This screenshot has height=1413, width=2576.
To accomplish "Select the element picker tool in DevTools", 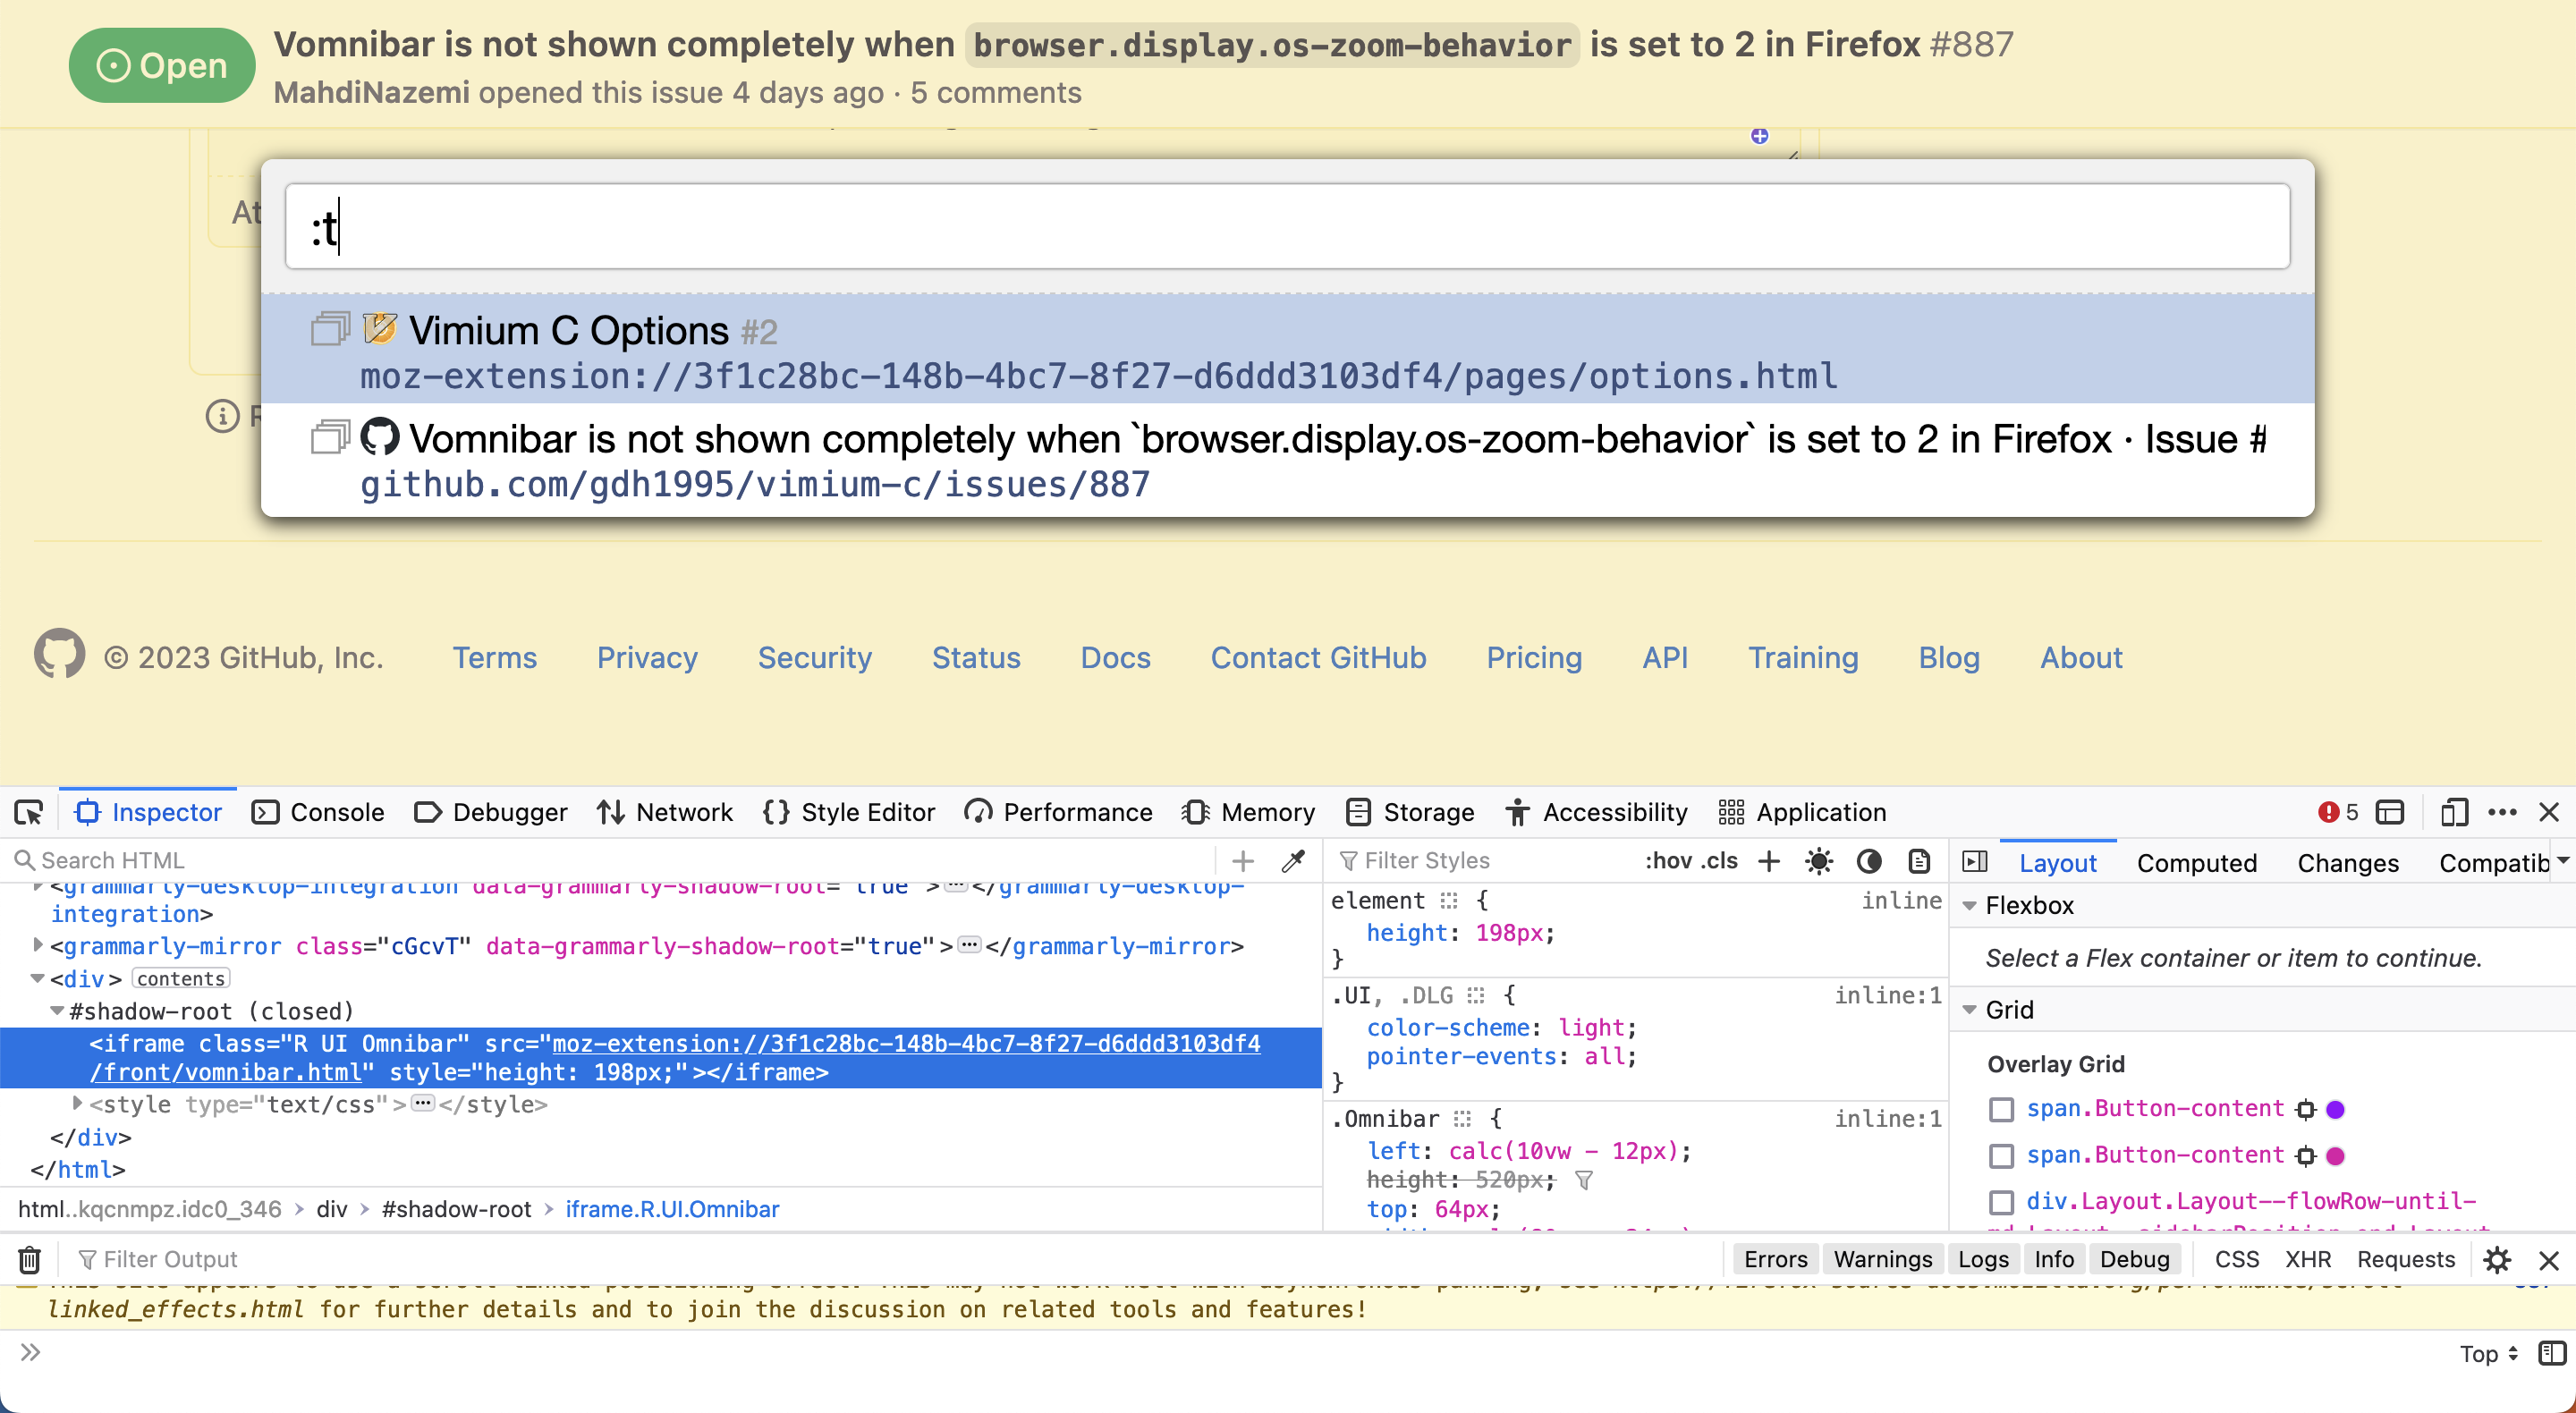I will pyautogui.click(x=28, y=812).
